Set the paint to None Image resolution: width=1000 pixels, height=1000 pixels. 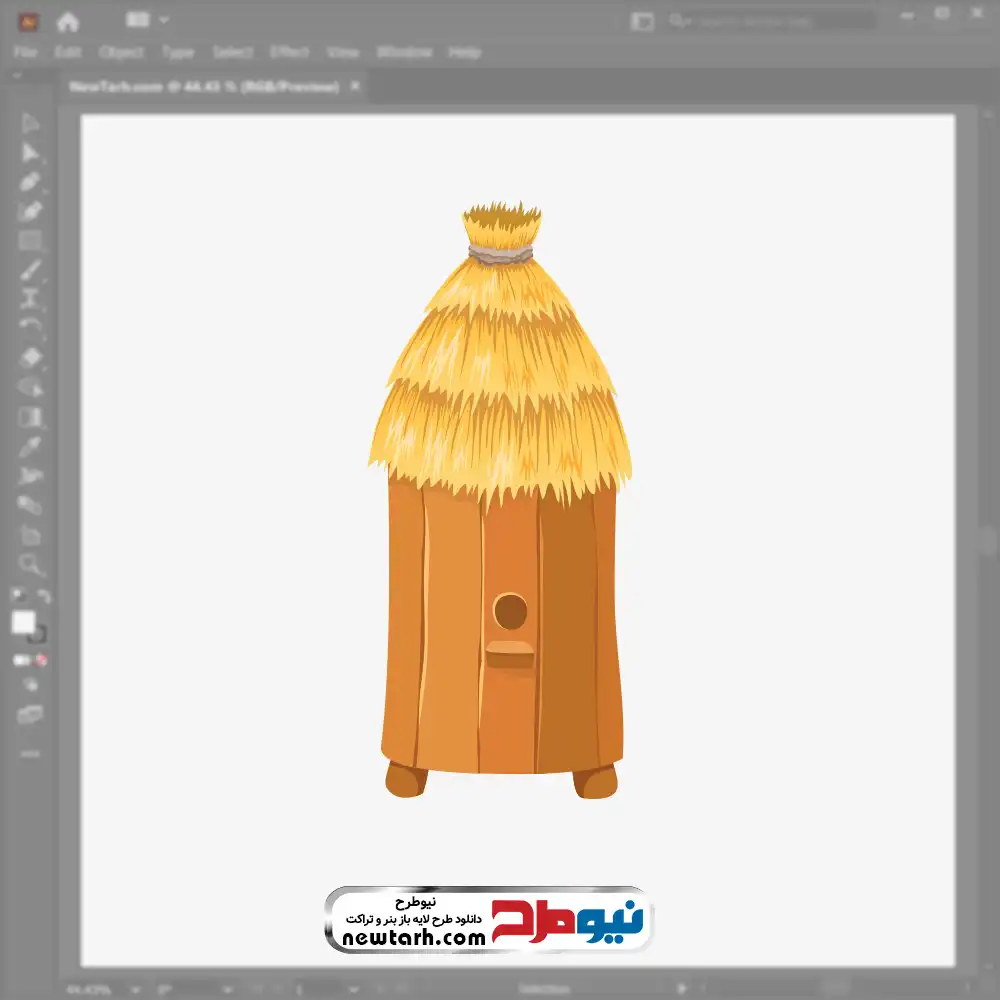point(42,660)
